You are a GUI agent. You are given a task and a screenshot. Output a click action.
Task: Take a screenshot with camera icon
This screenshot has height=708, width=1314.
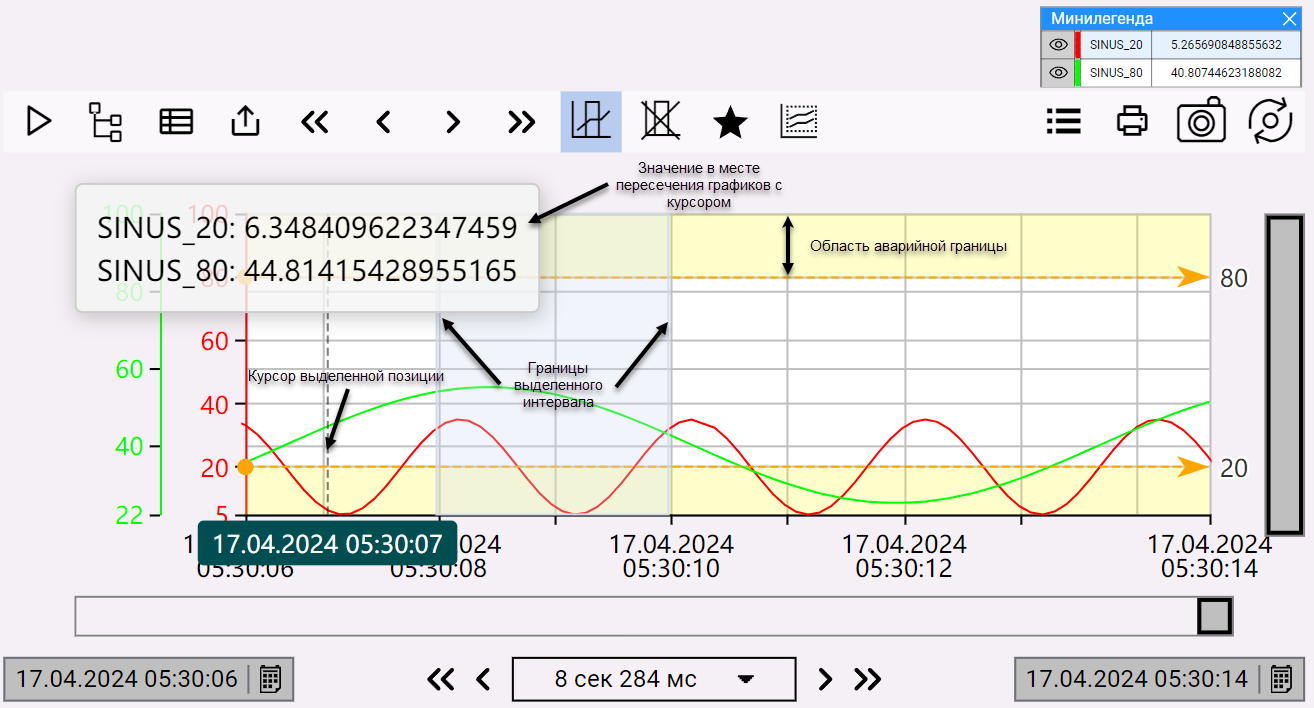[x=1201, y=121]
